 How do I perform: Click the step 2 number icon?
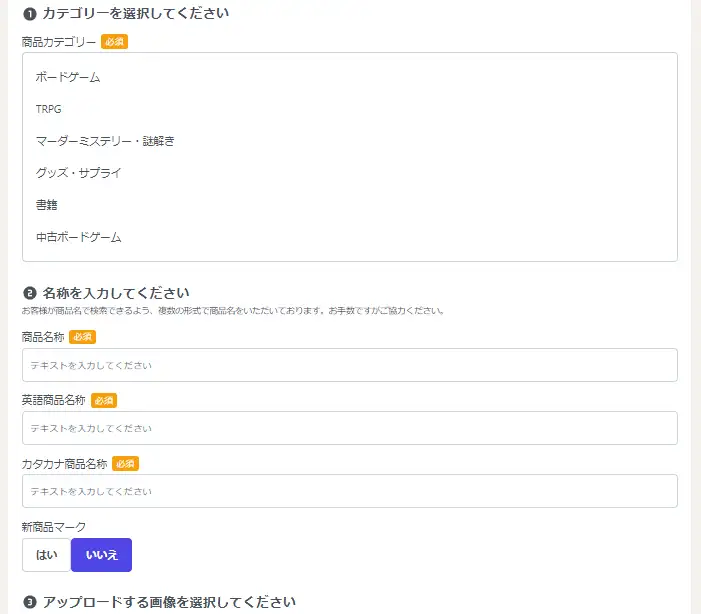[x=29, y=294]
